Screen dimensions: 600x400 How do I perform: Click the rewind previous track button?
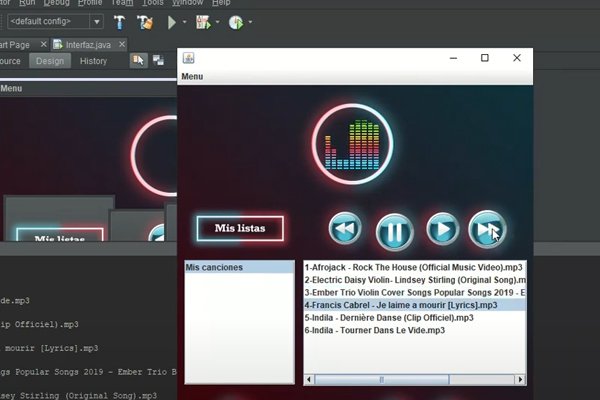point(344,230)
